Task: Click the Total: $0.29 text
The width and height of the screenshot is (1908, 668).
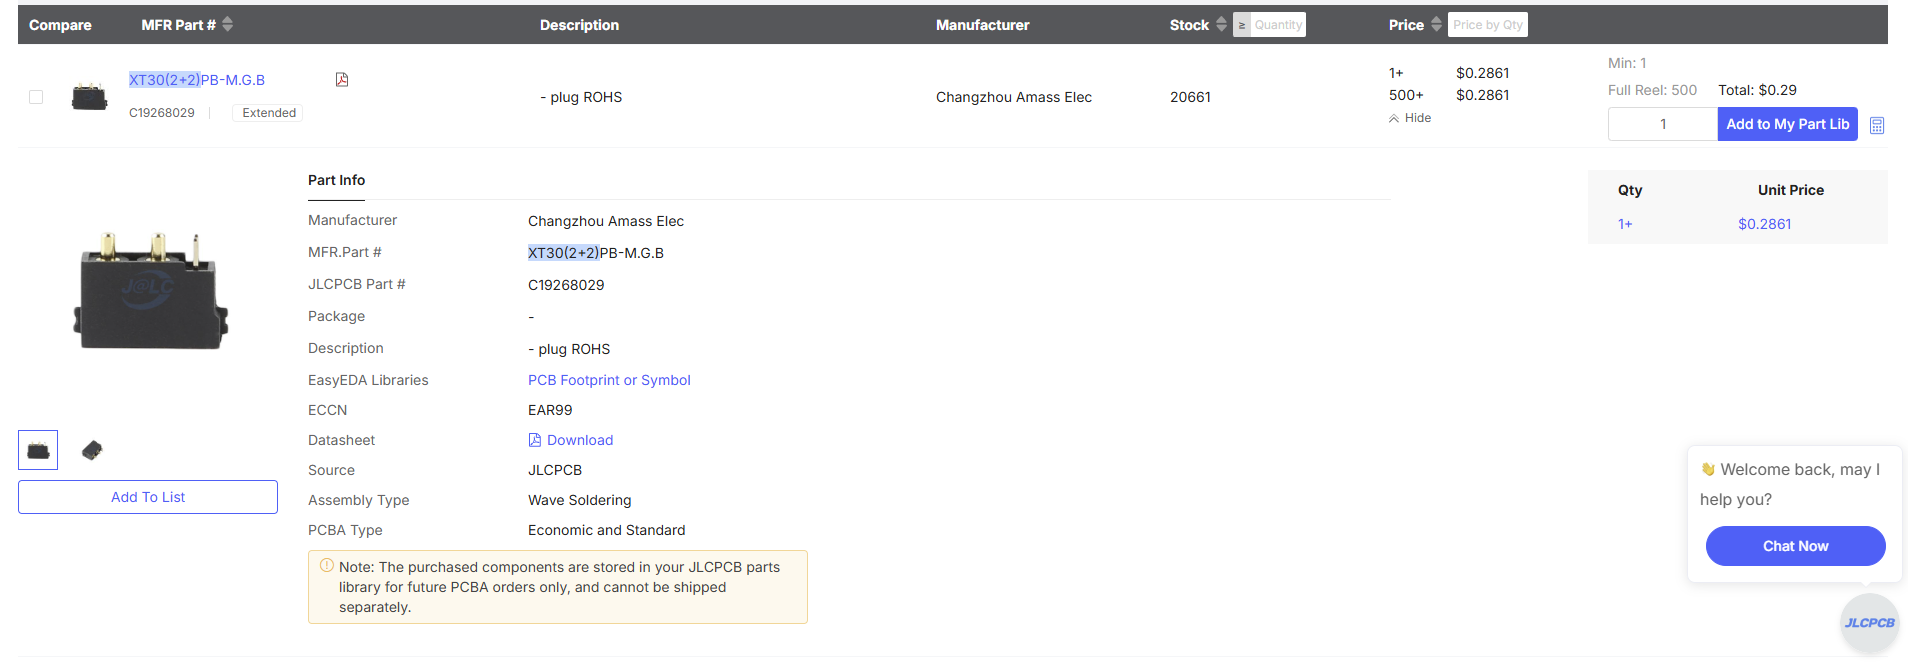Action: [1757, 90]
